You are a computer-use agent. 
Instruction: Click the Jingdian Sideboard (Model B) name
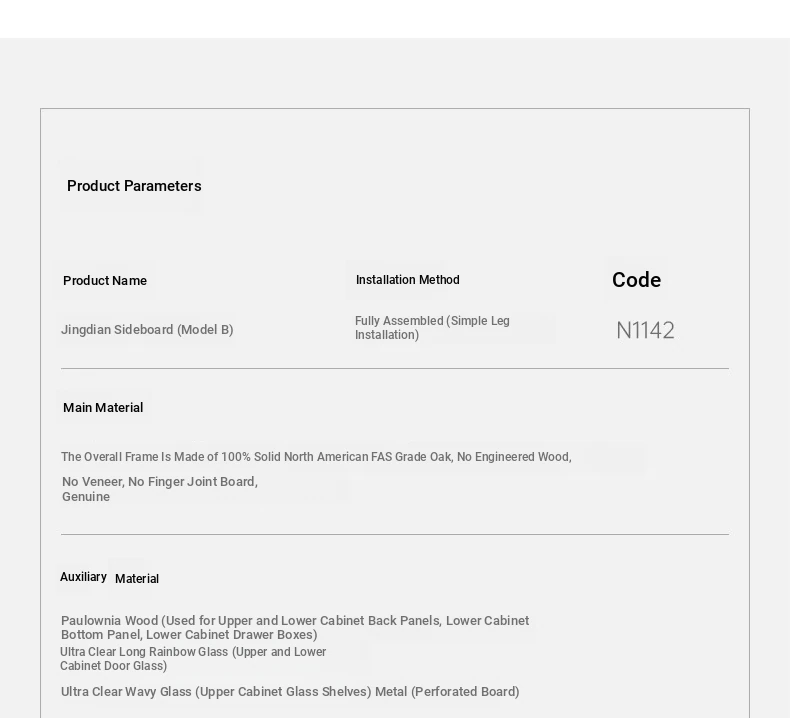coord(147,330)
